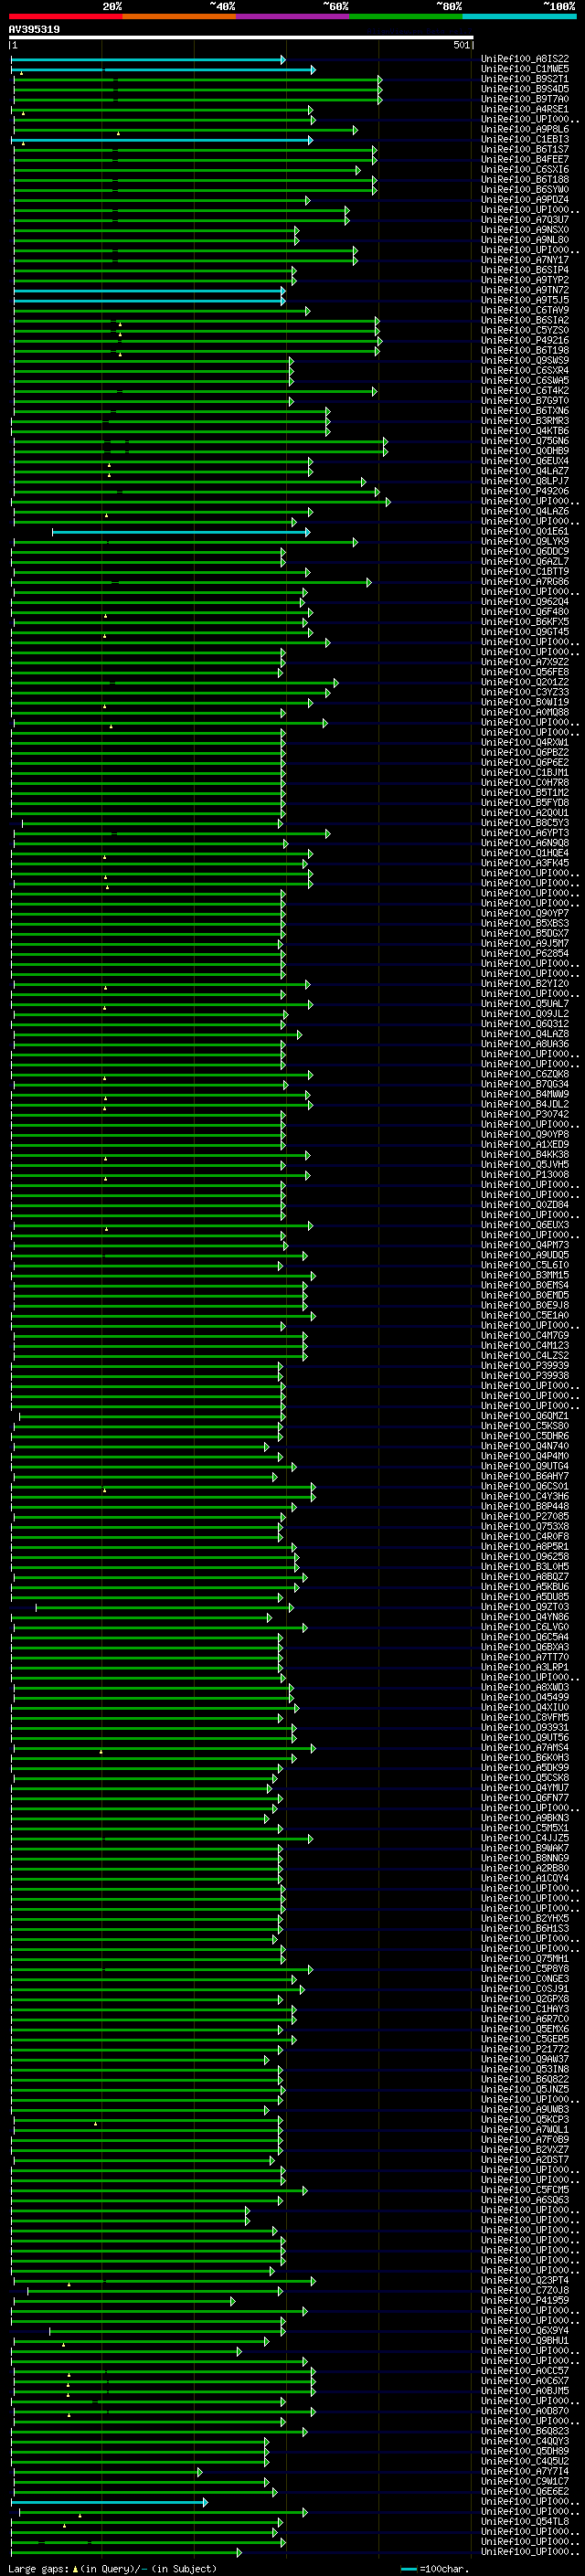Open the UniRef100_A4RSE1 hit label
The image size is (585, 2576).
pos(525,109)
